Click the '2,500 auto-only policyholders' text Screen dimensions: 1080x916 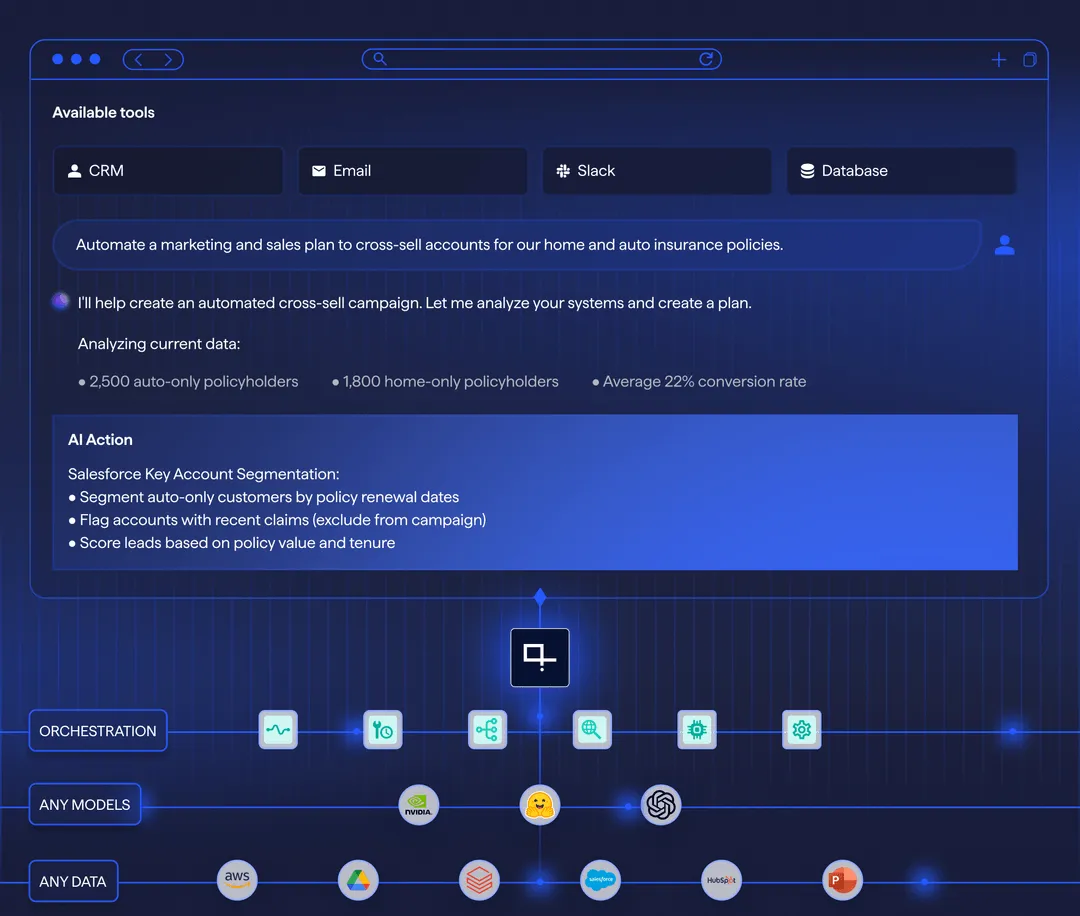point(194,382)
